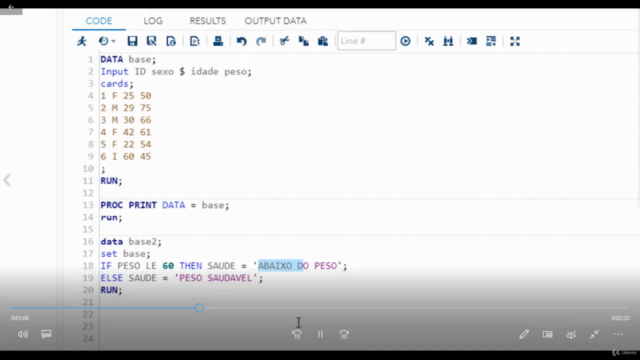Click the back arrow at top left

click(11, 7)
